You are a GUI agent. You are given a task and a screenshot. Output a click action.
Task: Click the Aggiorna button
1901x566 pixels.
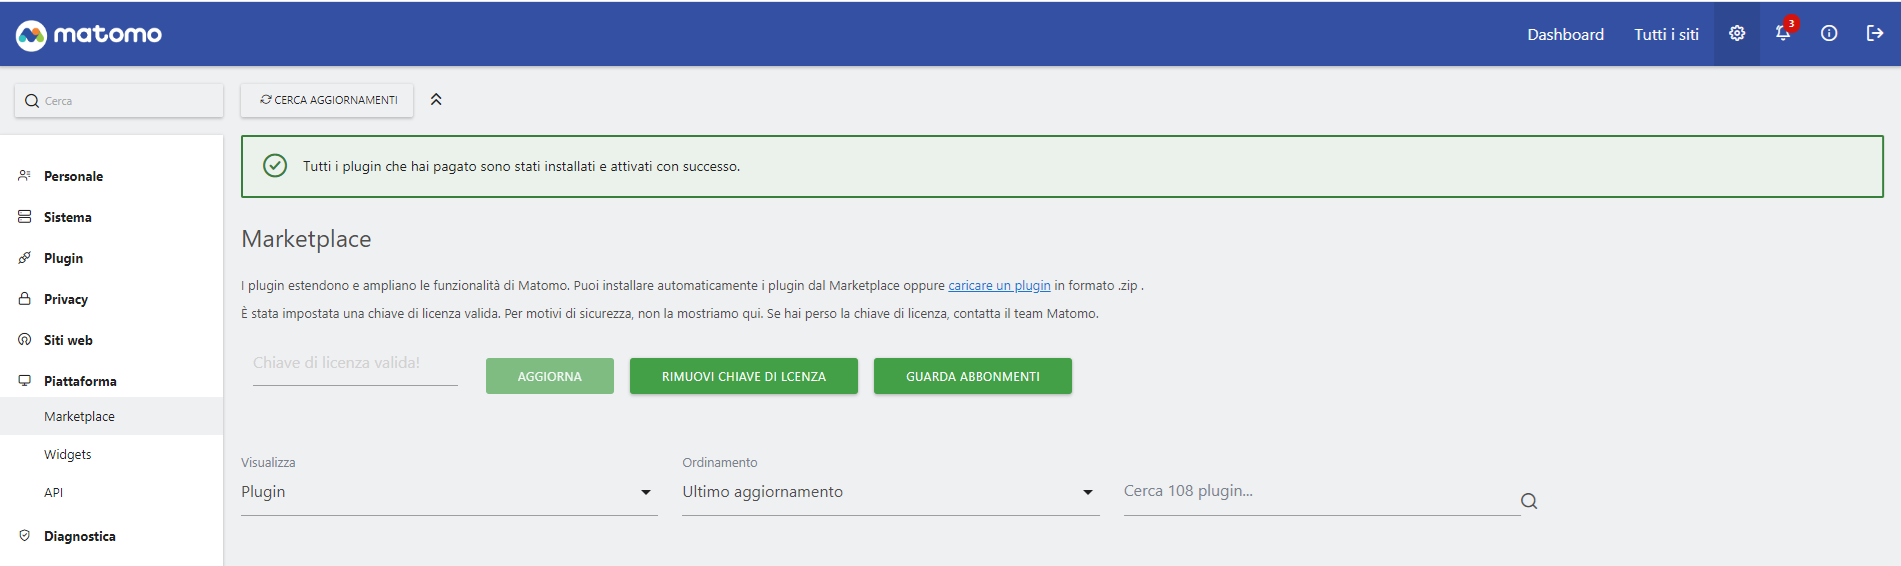pos(550,376)
